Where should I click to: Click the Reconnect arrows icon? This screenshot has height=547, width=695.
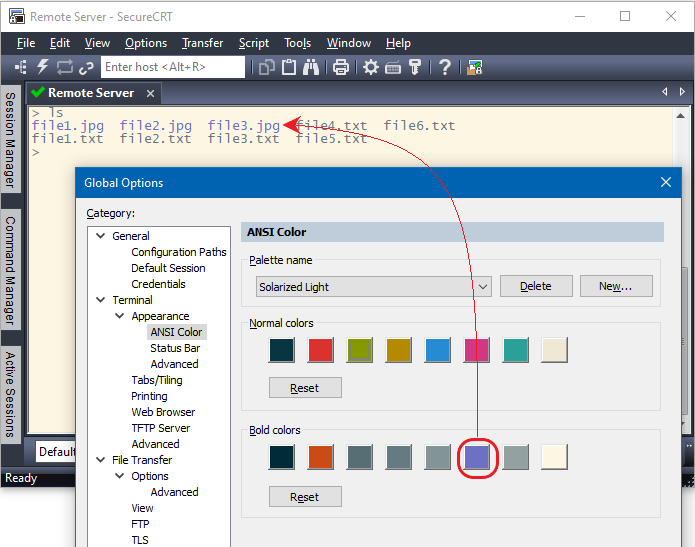[65, 67]
